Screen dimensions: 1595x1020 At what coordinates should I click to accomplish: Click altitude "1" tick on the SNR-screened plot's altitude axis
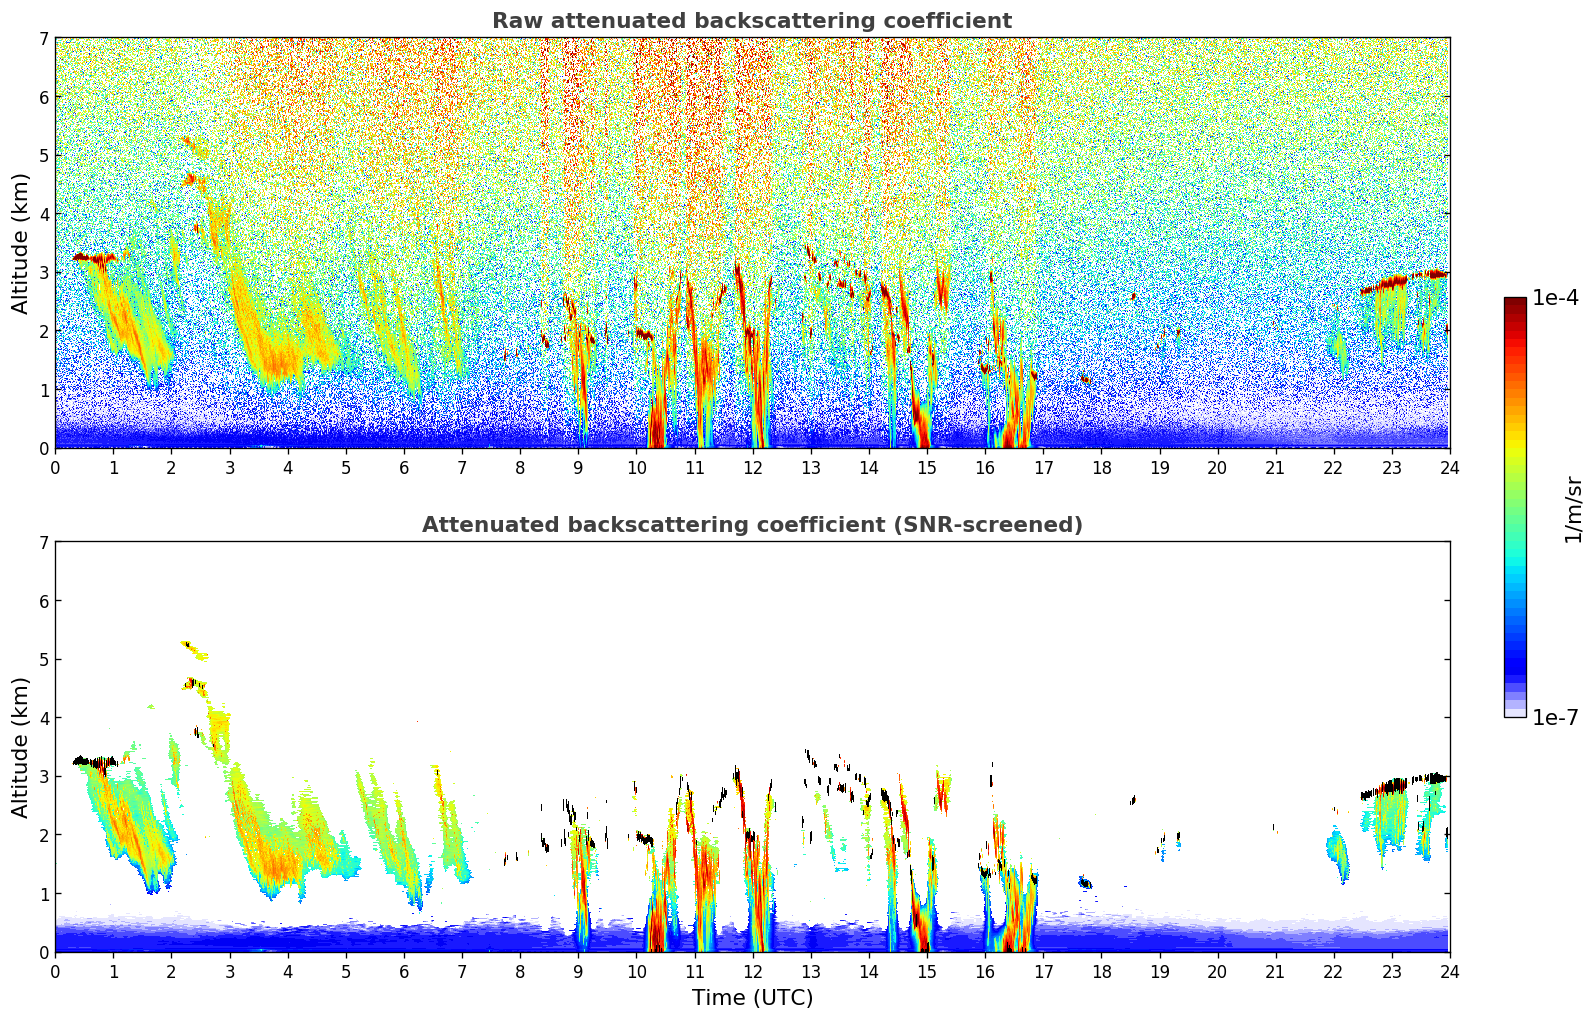tap(44, 894)
